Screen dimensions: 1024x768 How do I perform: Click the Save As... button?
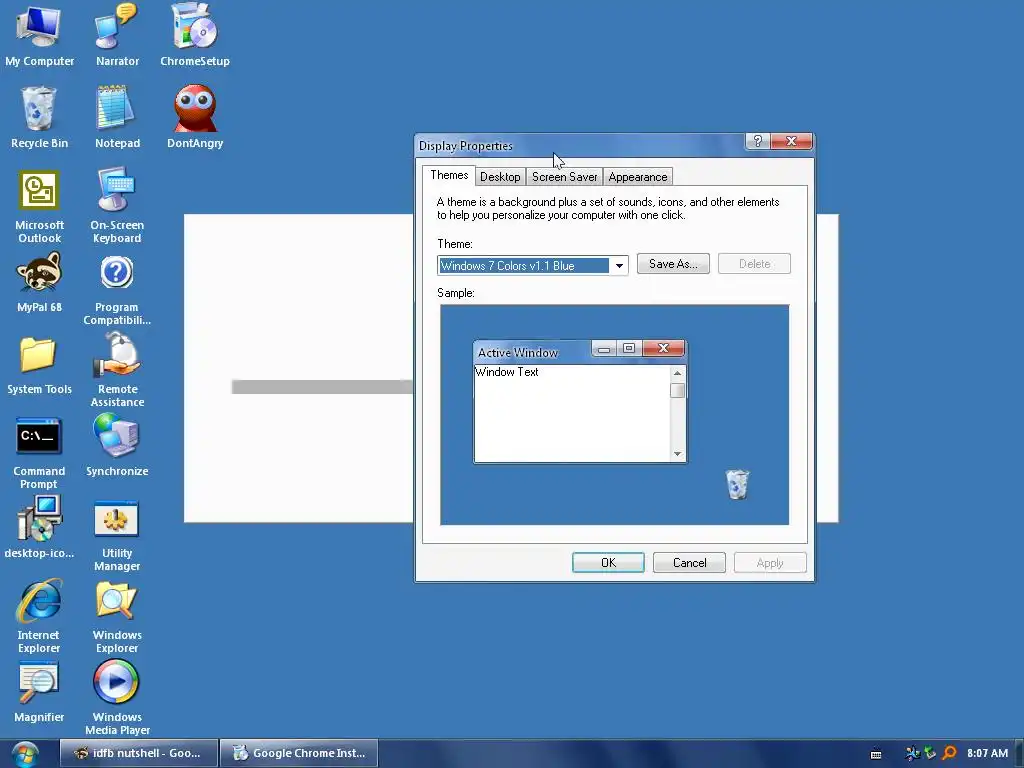673,264
